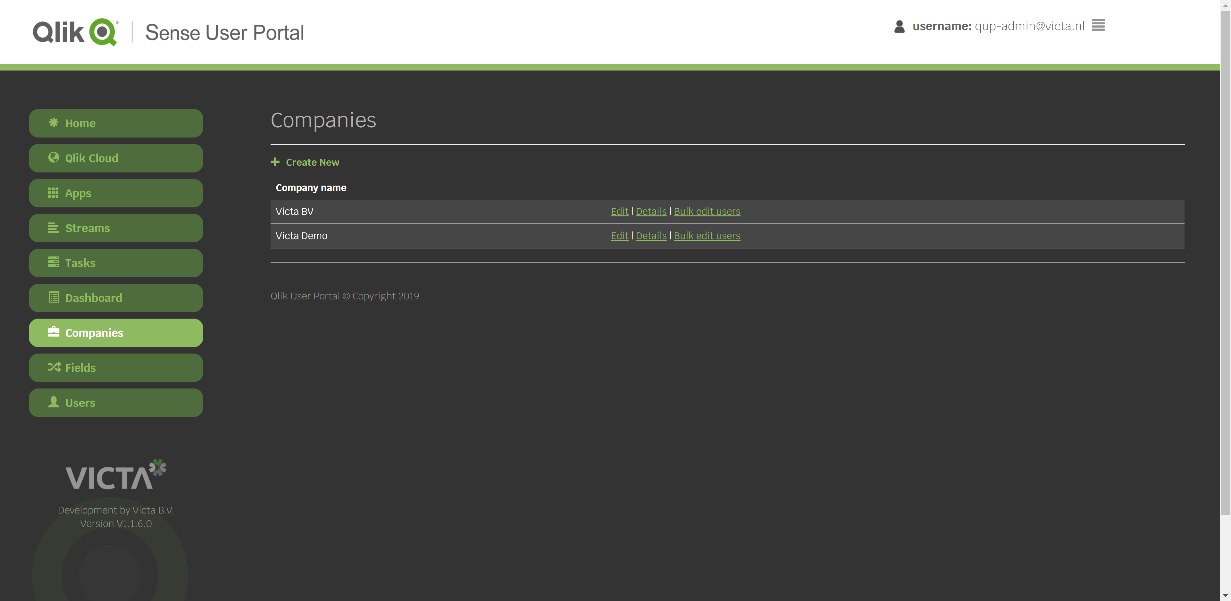1231x601 pixels.
Task: Bulk edit users for Victa BV
Action: [x=707, y=212]
